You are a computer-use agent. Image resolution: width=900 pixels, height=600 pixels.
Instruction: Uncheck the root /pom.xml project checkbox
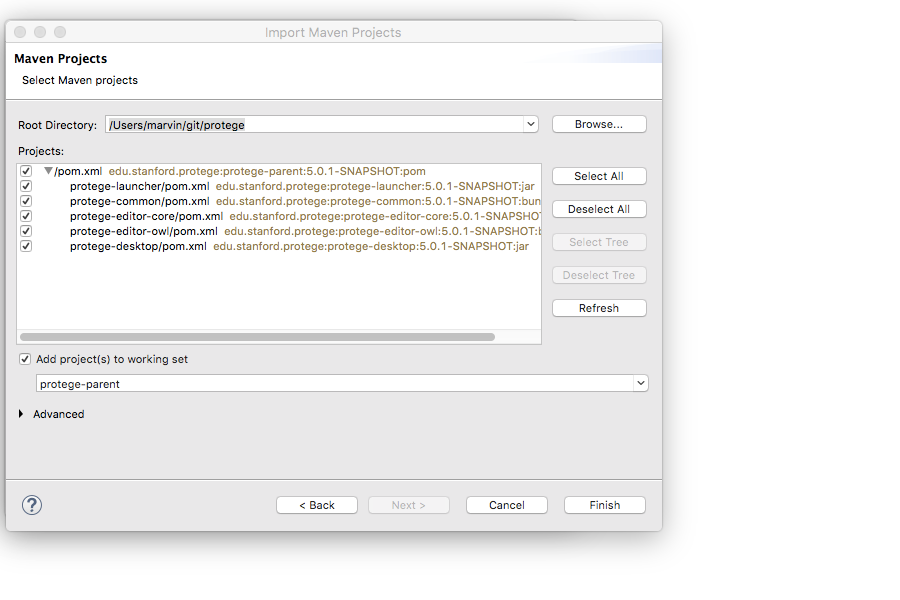point(26,171)
